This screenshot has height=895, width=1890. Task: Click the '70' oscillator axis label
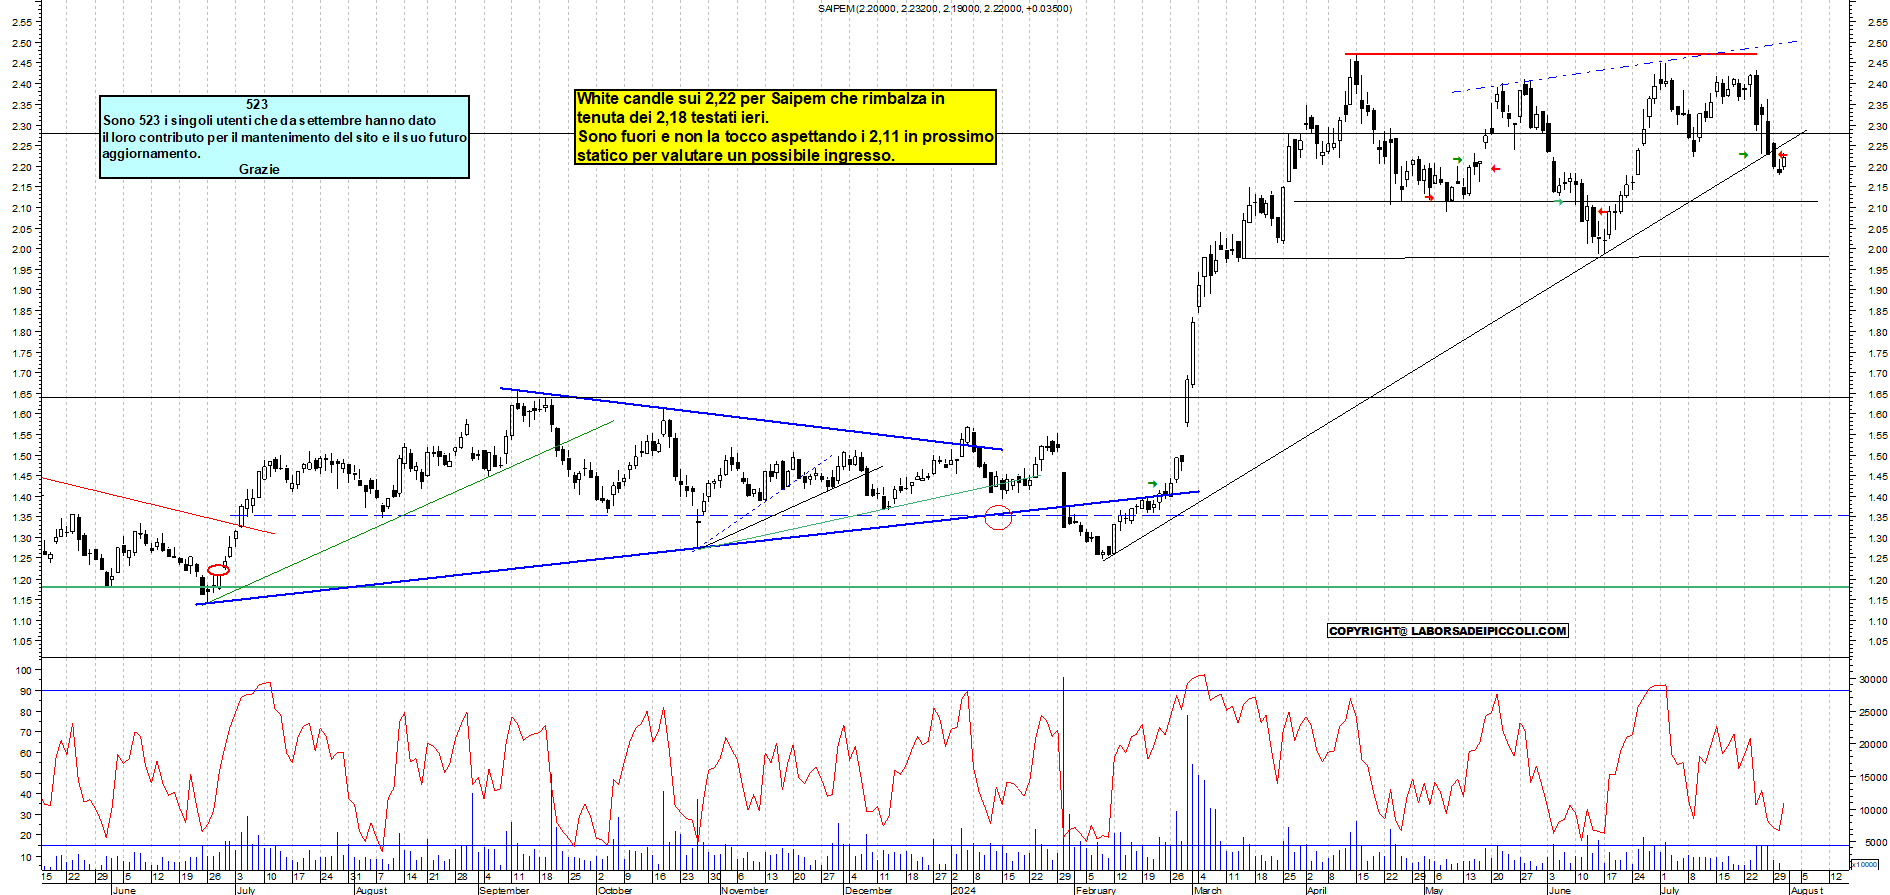[26, 732]
